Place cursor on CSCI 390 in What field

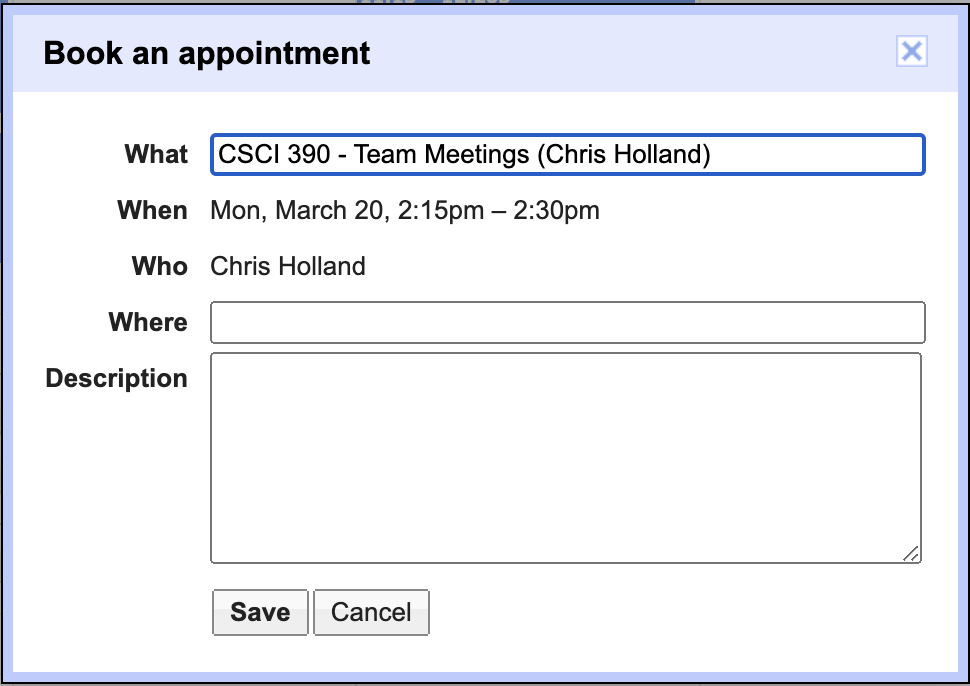(x=274, y=155)
